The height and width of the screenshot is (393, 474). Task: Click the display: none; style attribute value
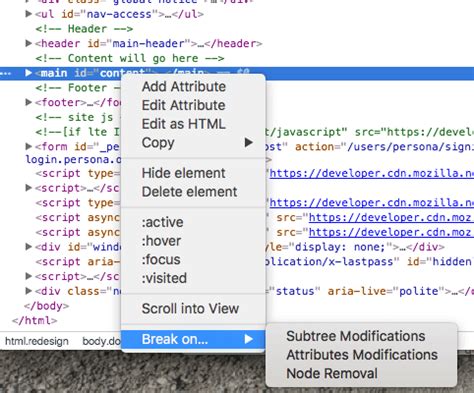340,247
